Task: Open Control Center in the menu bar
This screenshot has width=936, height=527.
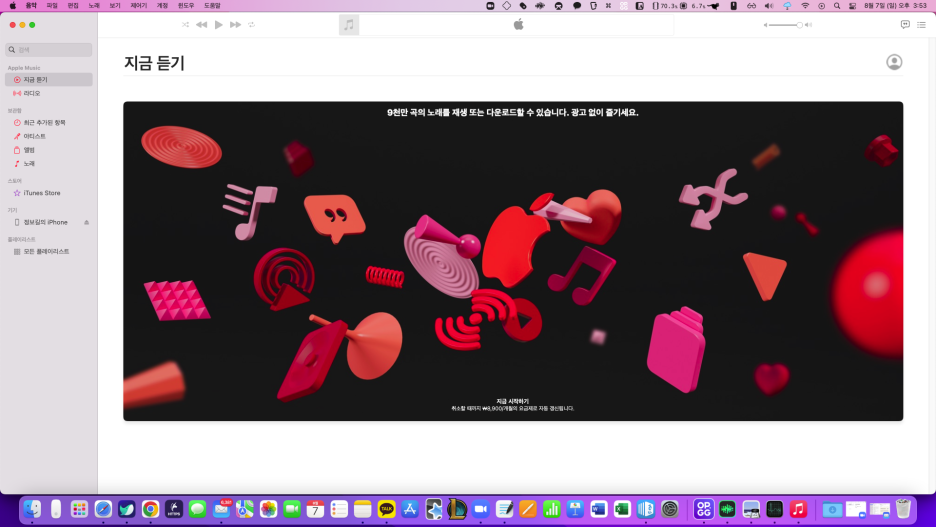Action: [x=852, y=5]
